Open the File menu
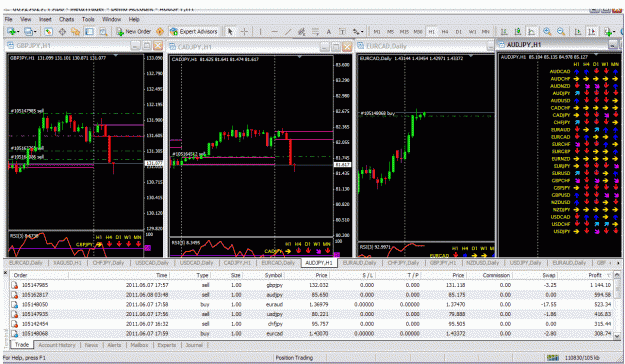625x364 pixels. pyautogui.click(x=8, y=19)
